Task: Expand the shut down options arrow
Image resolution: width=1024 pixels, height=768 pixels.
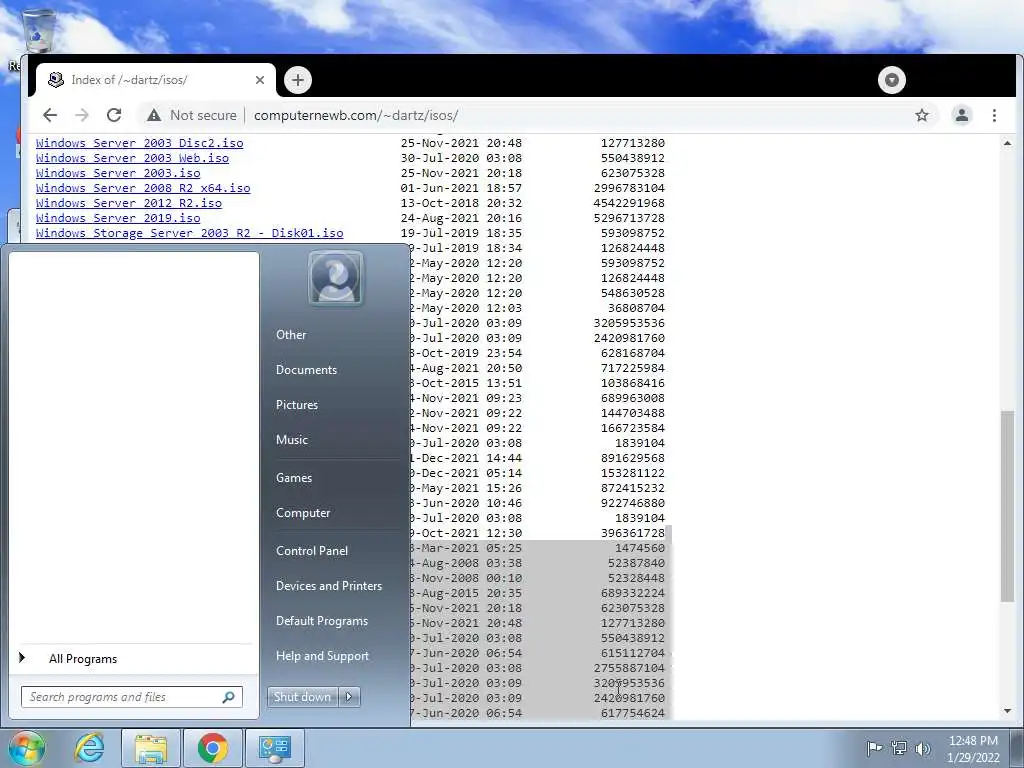Action: tap(349, 697)
